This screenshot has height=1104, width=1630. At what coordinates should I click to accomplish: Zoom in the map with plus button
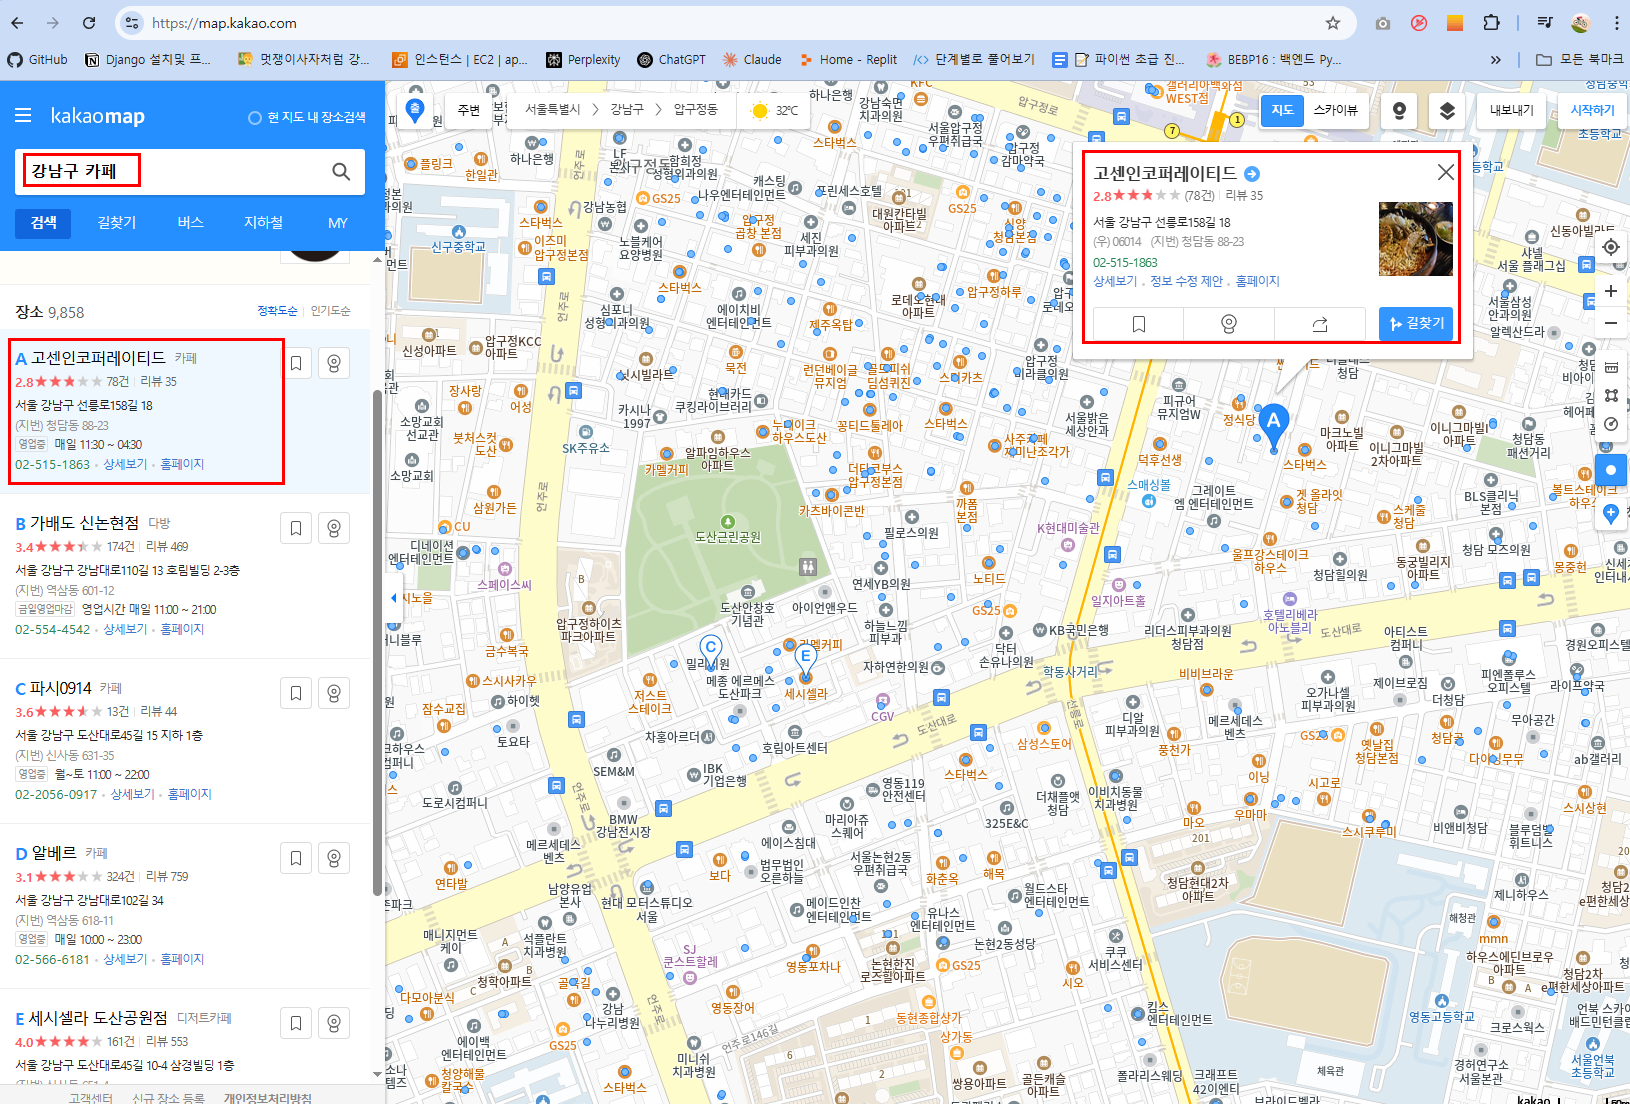[x=1610, y=291]
